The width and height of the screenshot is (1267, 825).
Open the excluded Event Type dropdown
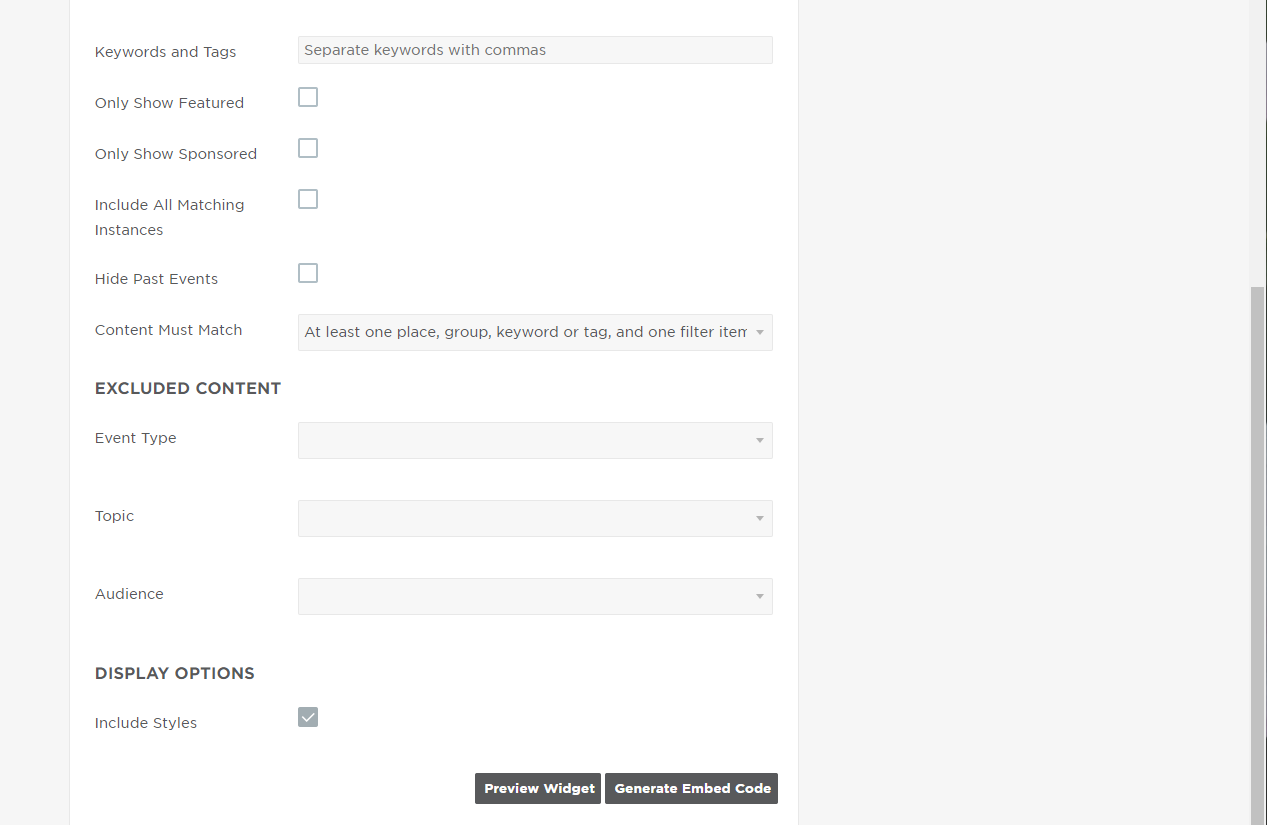coord(535,440)
